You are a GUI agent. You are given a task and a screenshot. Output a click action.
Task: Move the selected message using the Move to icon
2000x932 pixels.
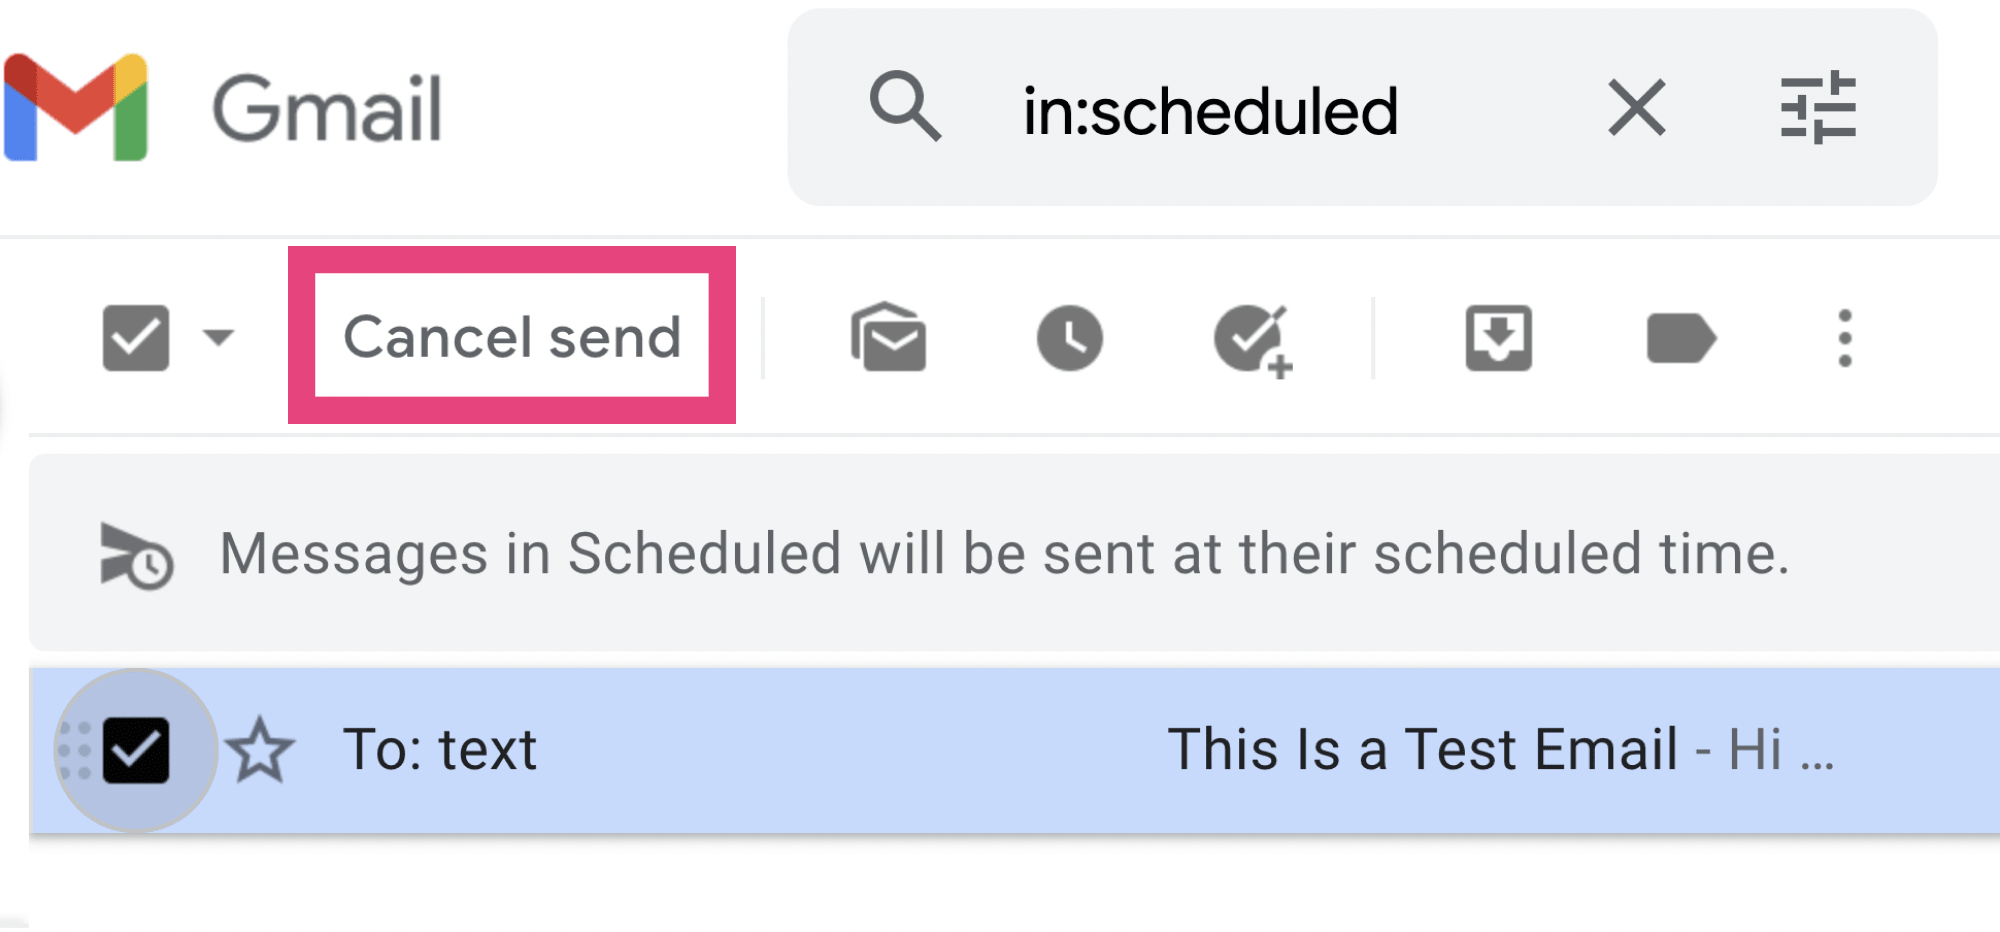(x=1497, y=338)
